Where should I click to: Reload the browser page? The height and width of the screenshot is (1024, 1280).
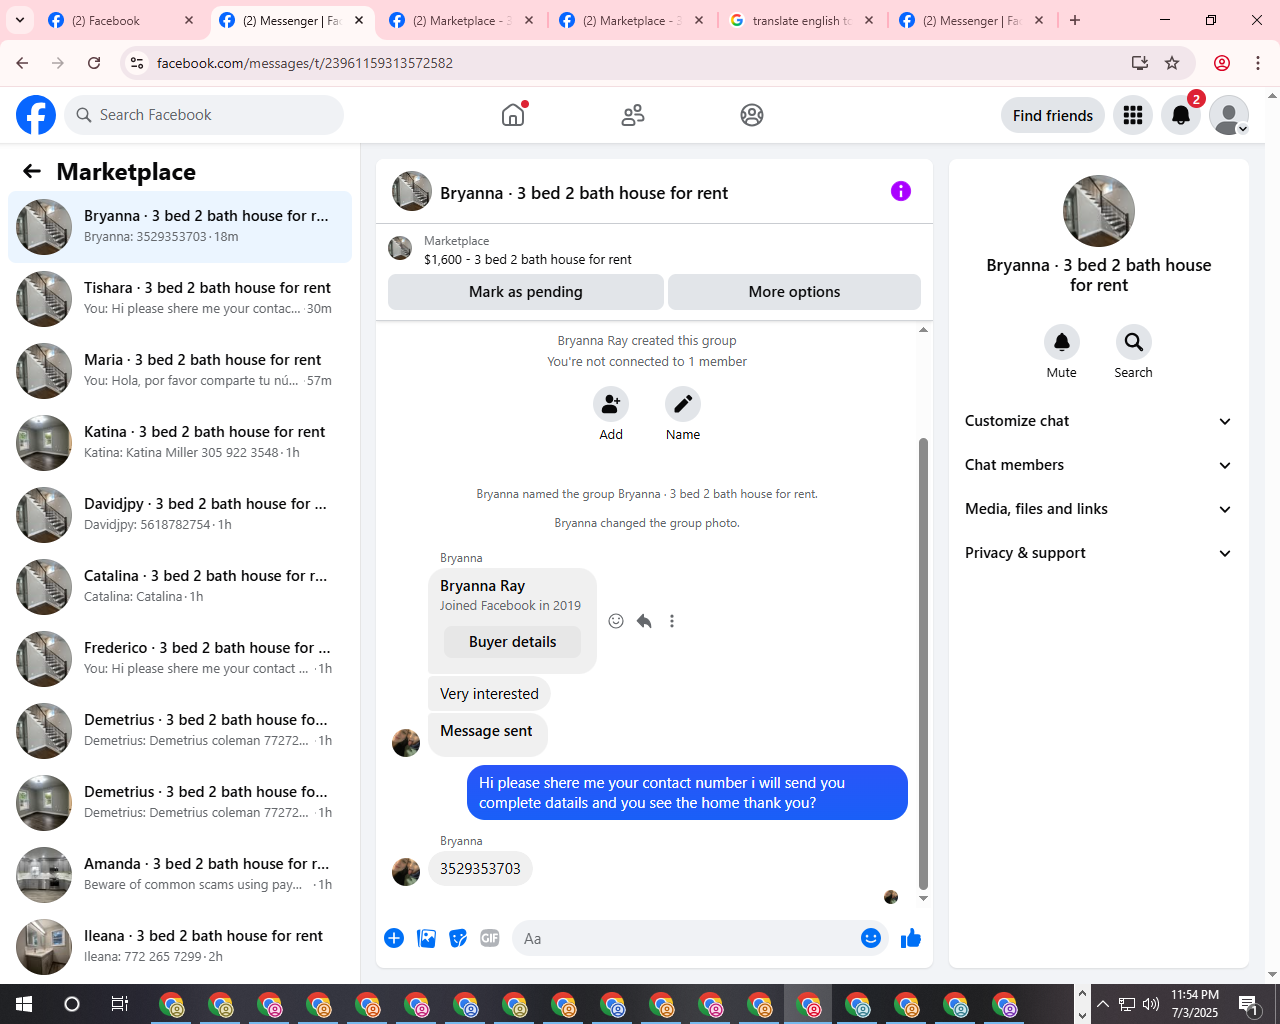[94, 63]
